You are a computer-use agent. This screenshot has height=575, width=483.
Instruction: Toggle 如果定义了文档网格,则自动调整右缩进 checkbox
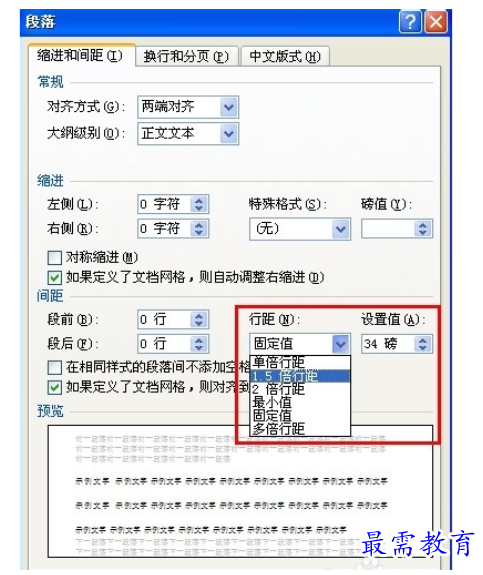tap(55, 278)
